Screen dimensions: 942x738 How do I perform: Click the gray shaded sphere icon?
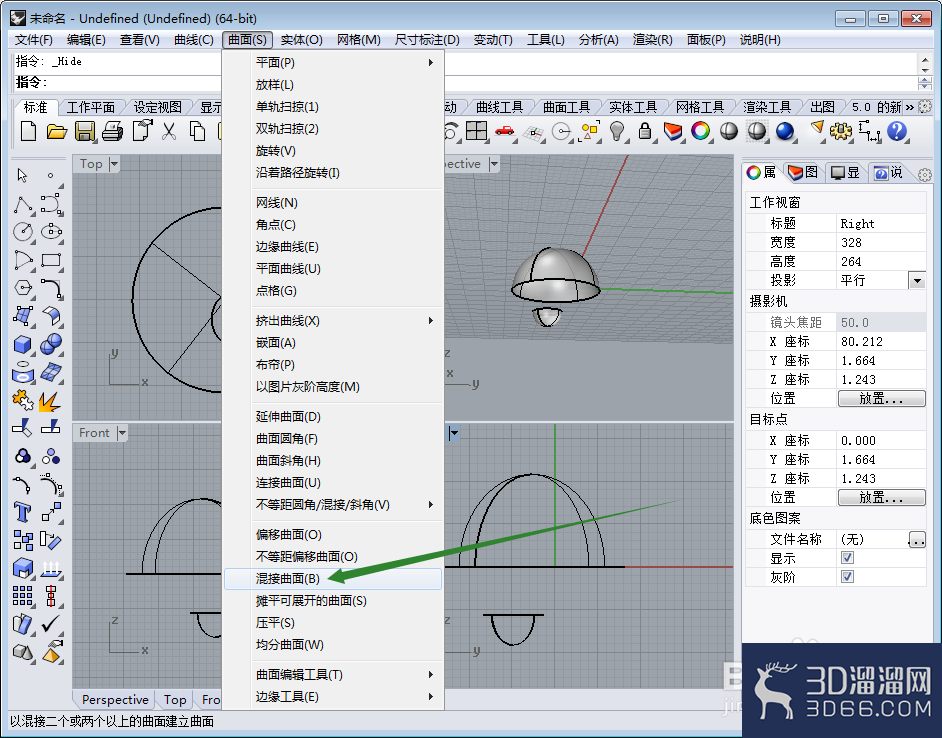pos(729,130)
